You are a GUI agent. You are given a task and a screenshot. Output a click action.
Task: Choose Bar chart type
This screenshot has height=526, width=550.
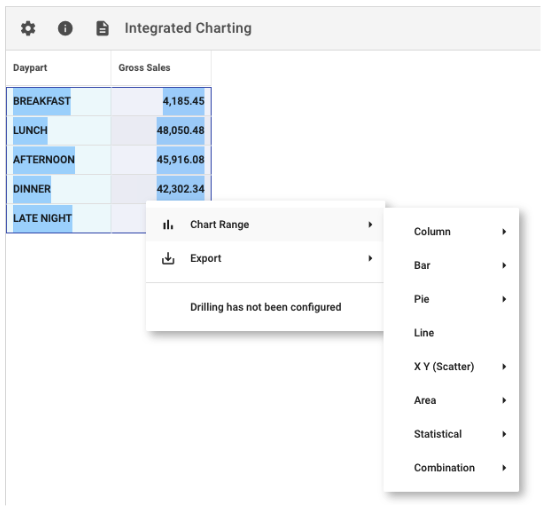tap(451, 265)
